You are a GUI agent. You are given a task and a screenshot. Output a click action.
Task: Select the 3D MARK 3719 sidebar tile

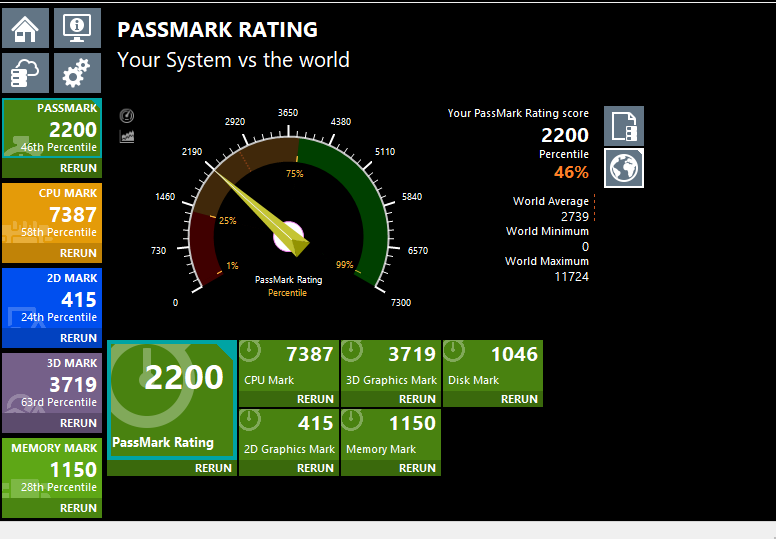pos(52,383)
